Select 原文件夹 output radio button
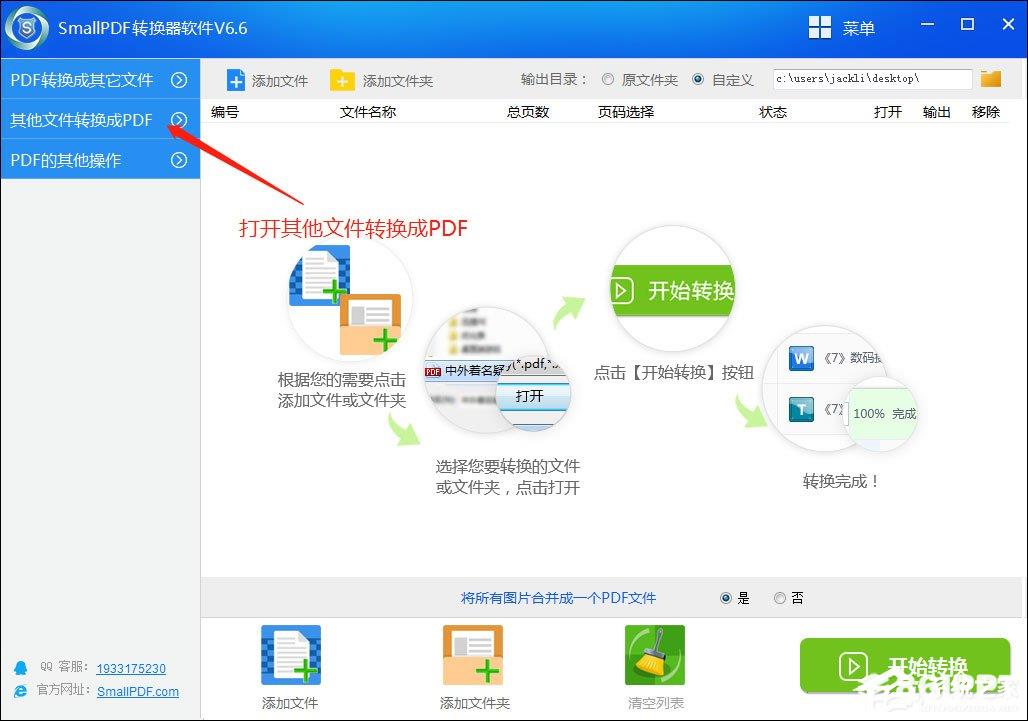 tap(608, 79)
